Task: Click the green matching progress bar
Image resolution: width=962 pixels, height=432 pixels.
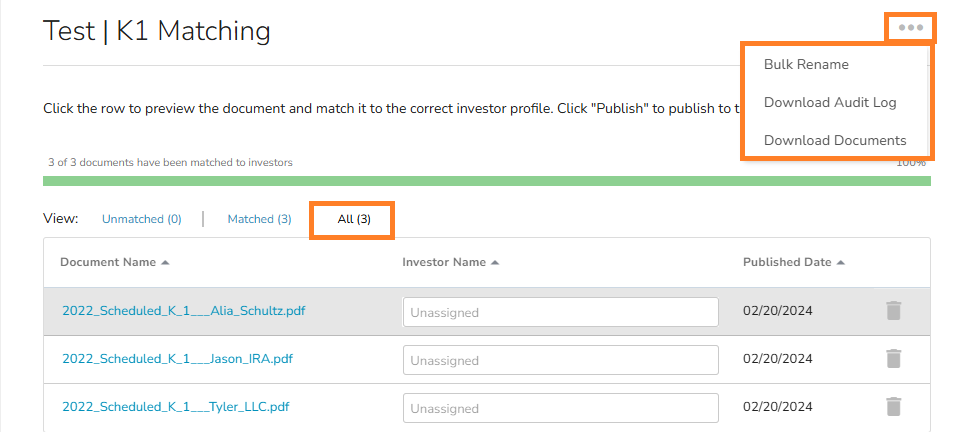Action: [486, 181]
